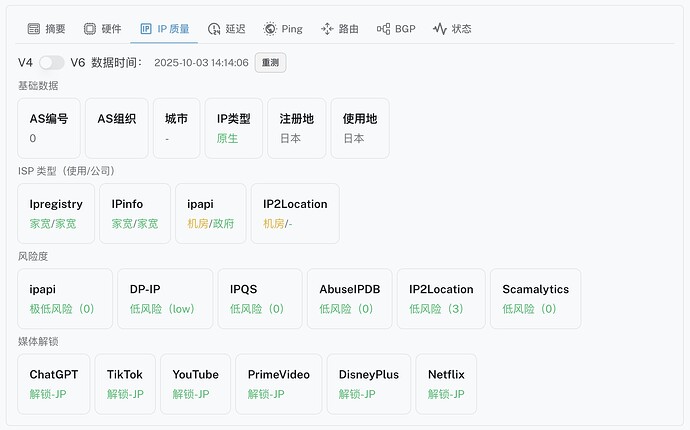690x430 pixels.
Task: Click the V6 label
Action: coord(77,62)
